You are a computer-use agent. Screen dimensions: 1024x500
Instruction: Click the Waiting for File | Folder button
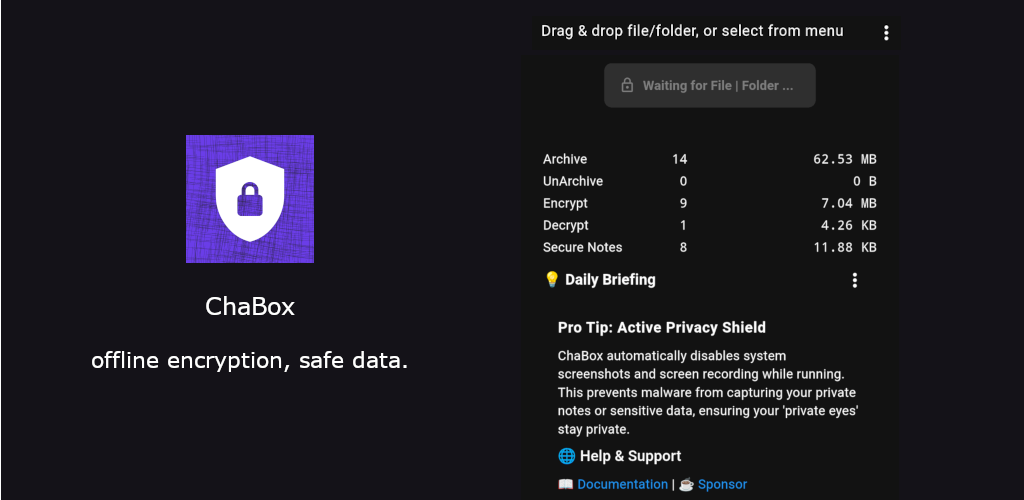coord(710,86)
